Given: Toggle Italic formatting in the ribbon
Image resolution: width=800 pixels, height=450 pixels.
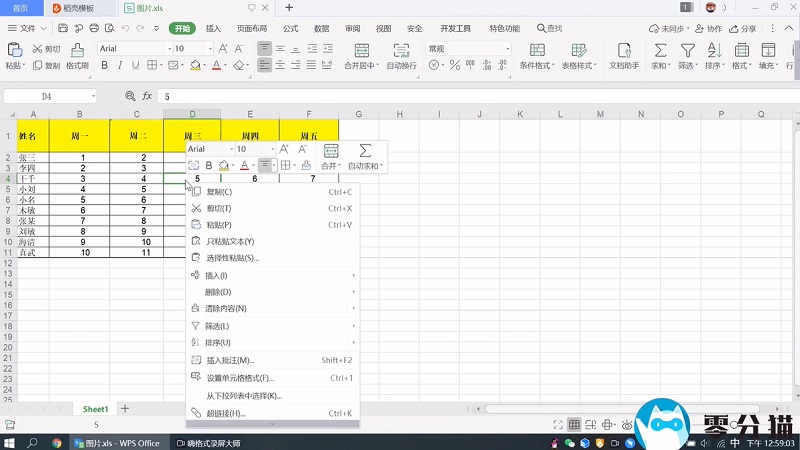Looking at the screenshot, I should [120, 66].
